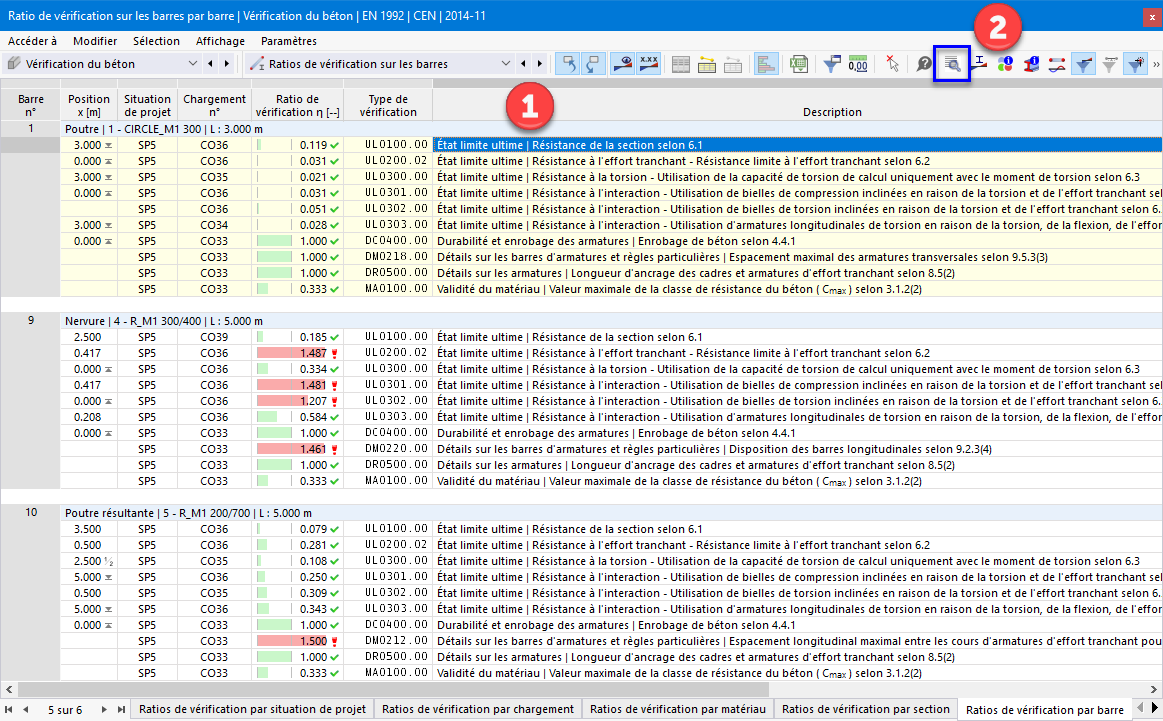This screenshot has height=721, width=1163.
Task: Click the grey table grid toolbar icon
Action: [681, 65]
